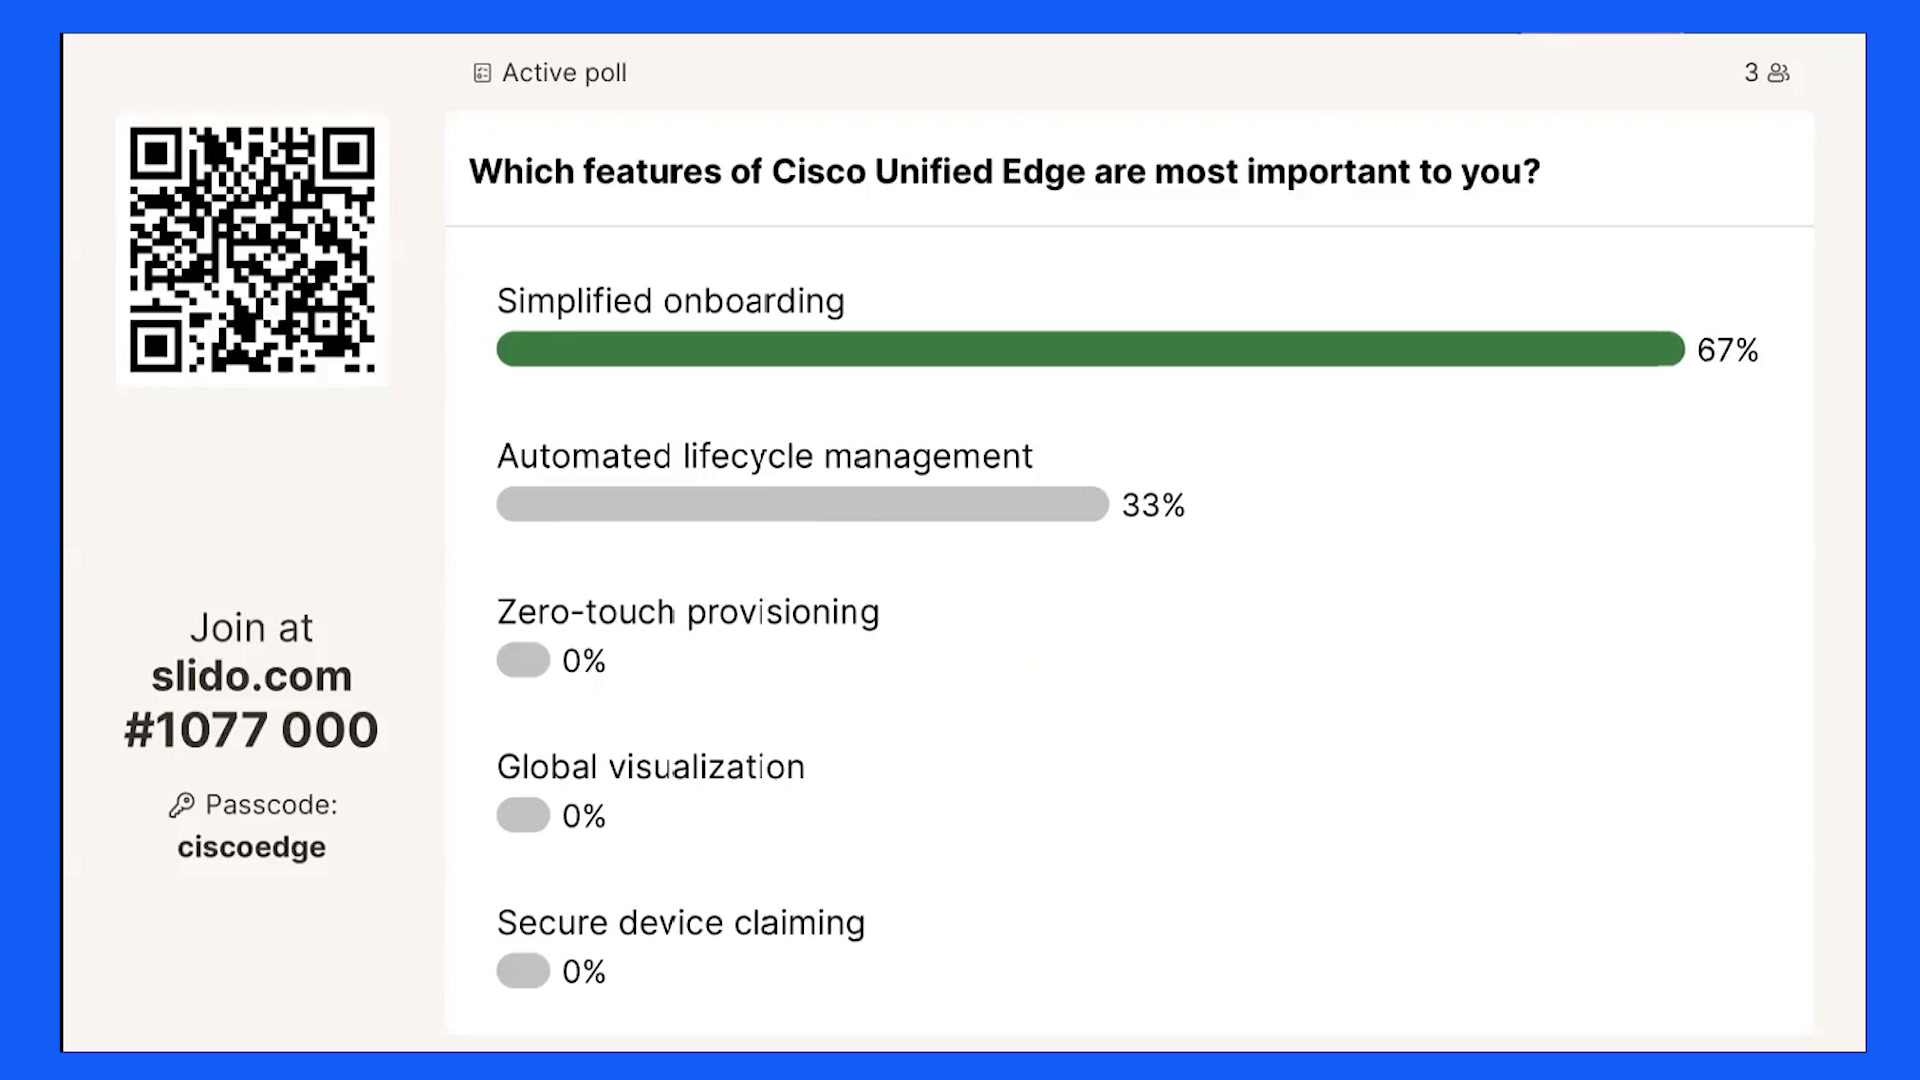Screen dimensions: 1920x1080
Task: Click the participant number 3
Action: [1751, 73]
